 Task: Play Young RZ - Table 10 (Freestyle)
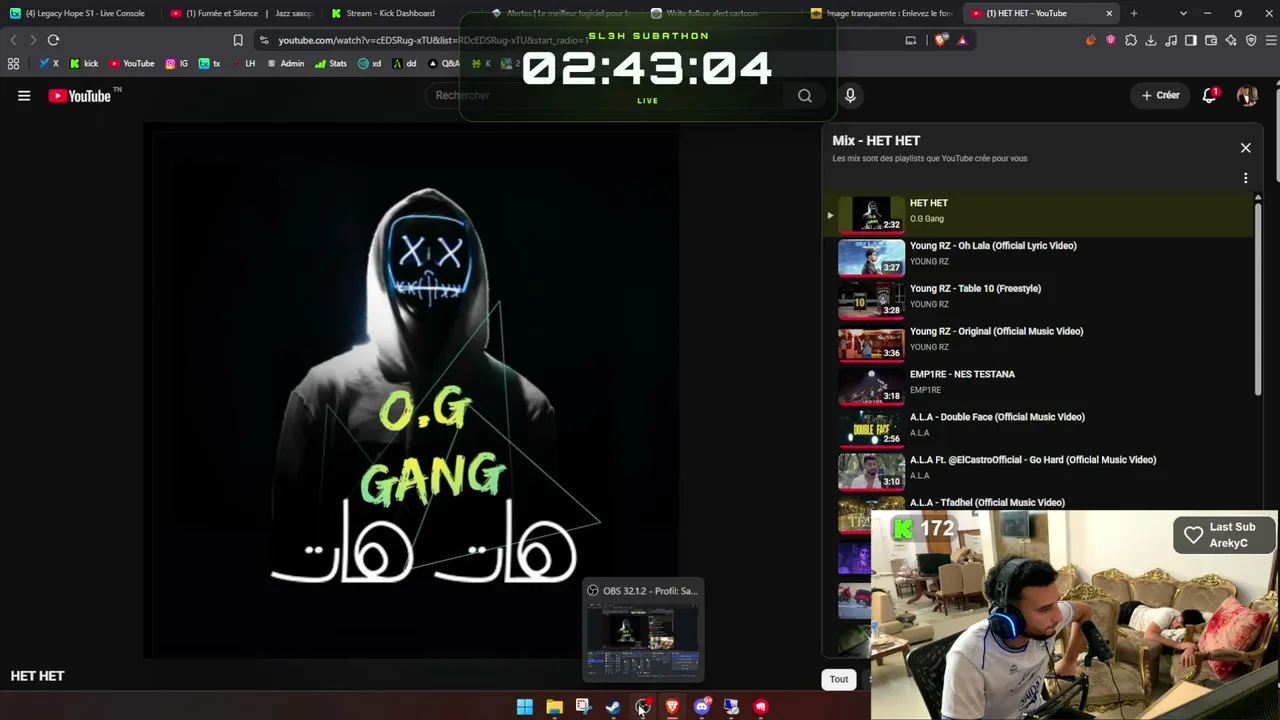click(1040, 300)
